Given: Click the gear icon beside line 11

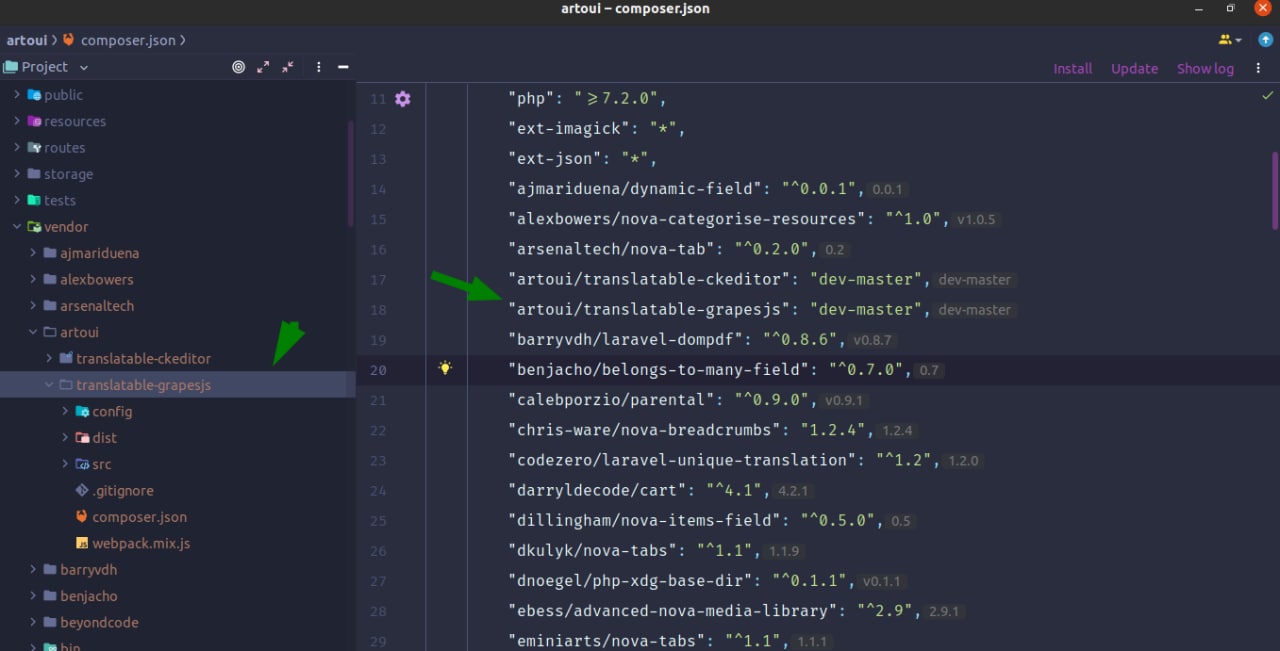Looking at the screenshot, I should (402, 99).
